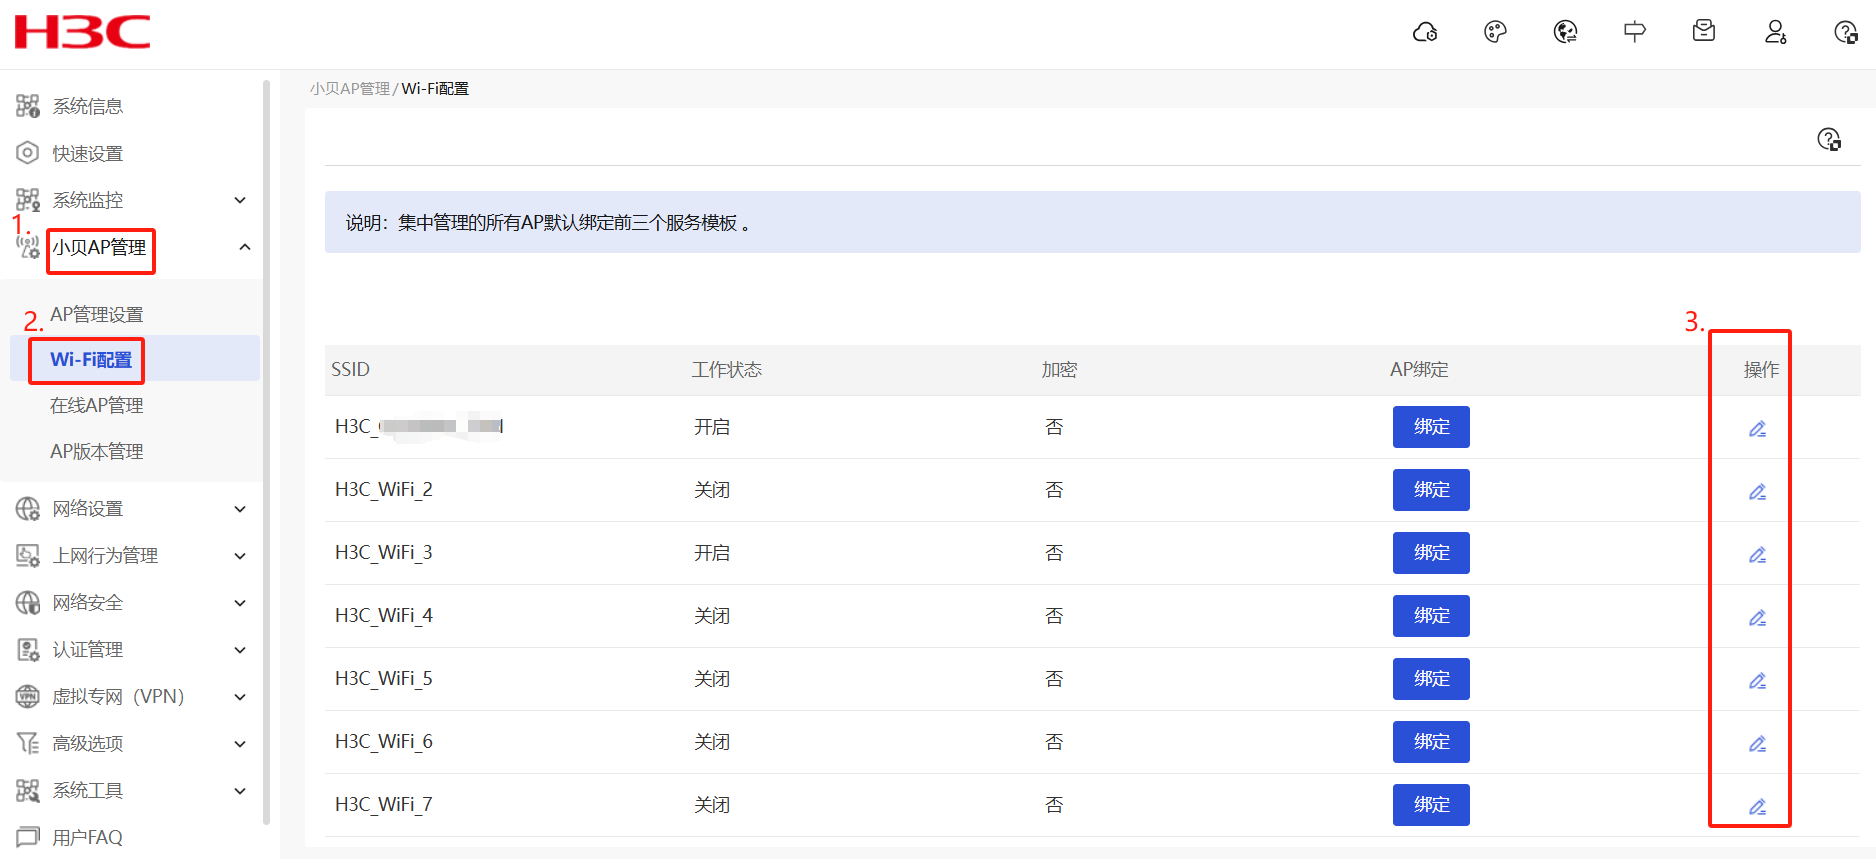Click the 快速设置 sidebar icon
Screen dimensions: 1876x859
click(28, 153)
